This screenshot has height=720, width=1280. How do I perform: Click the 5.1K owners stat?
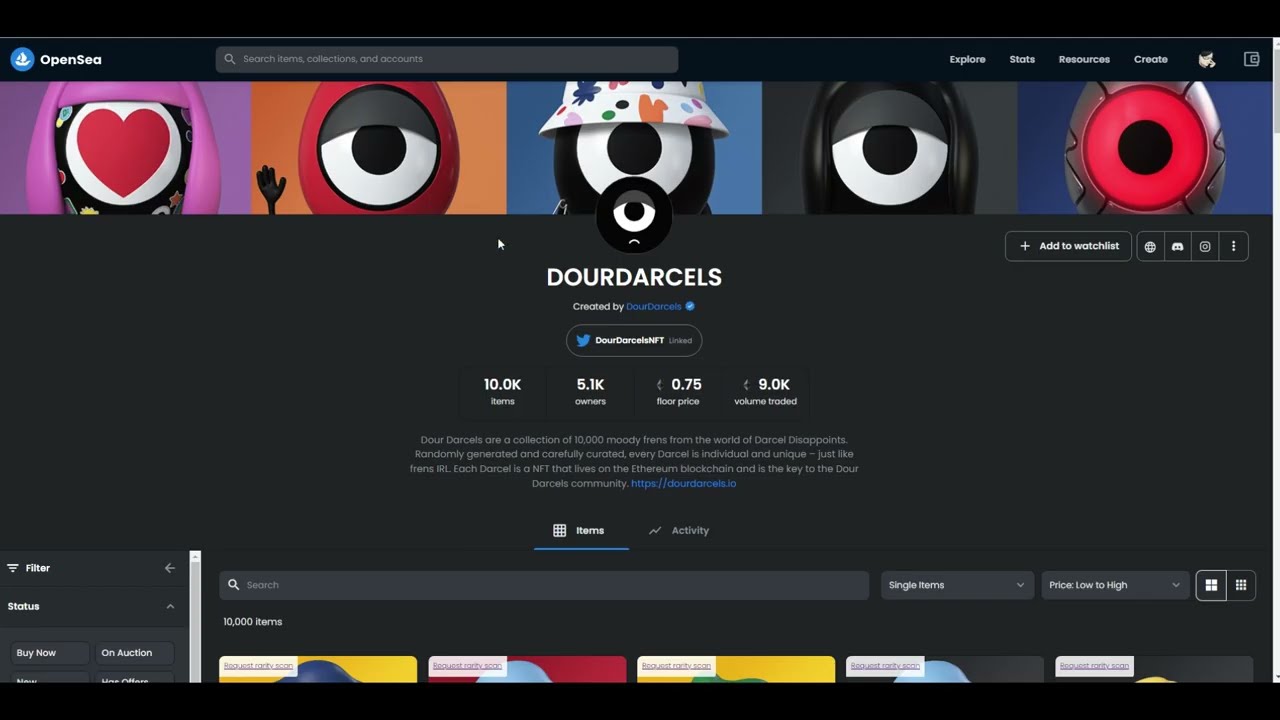click(x=590, y=391)
